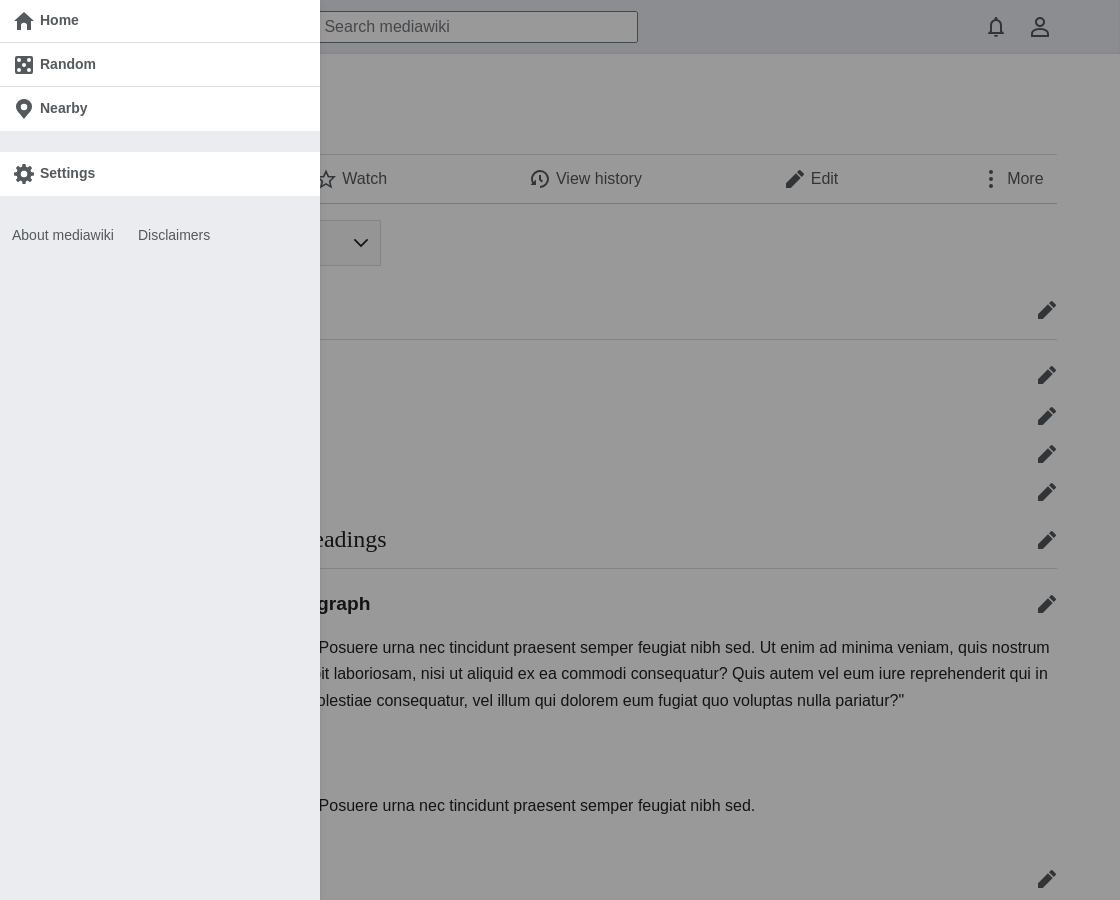Open notifications bell icon

[x=996, y=27]
